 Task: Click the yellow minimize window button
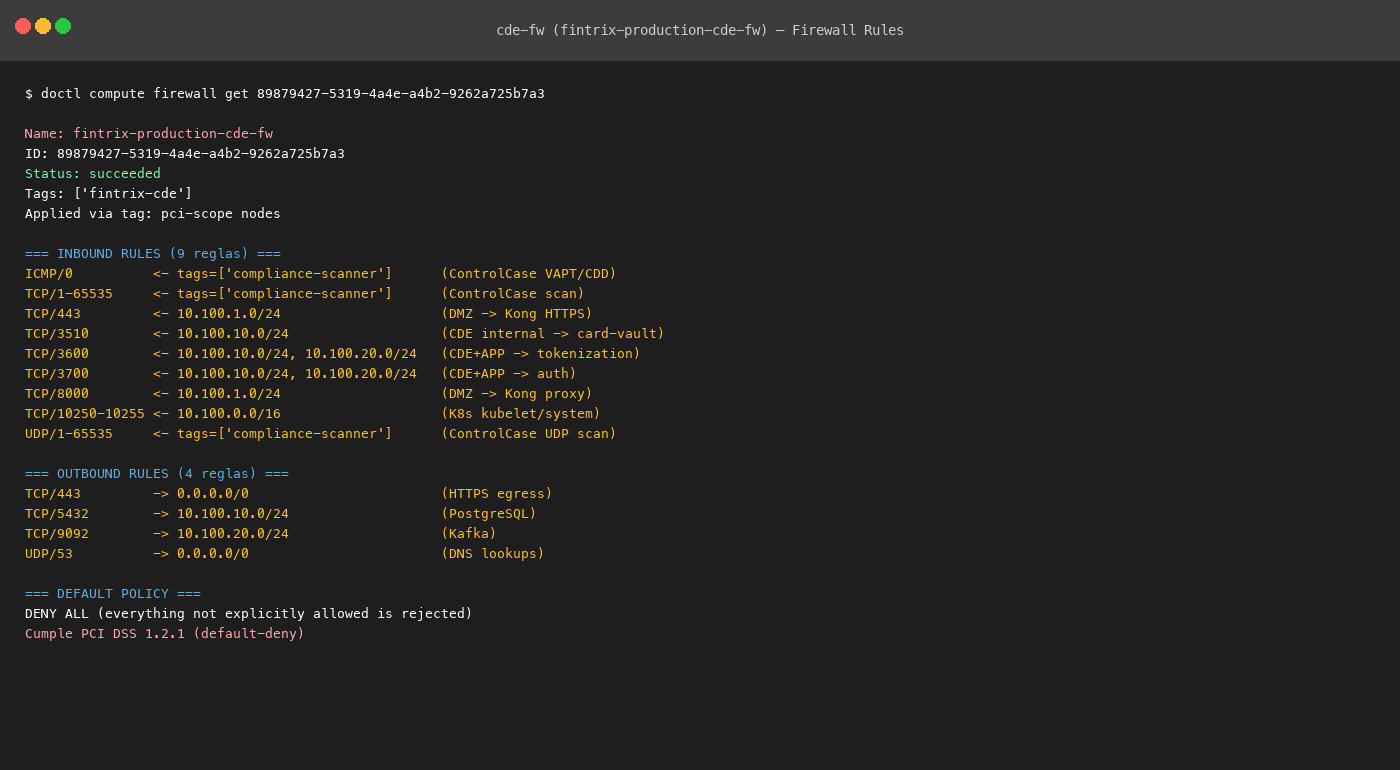(x=43, y=26)
